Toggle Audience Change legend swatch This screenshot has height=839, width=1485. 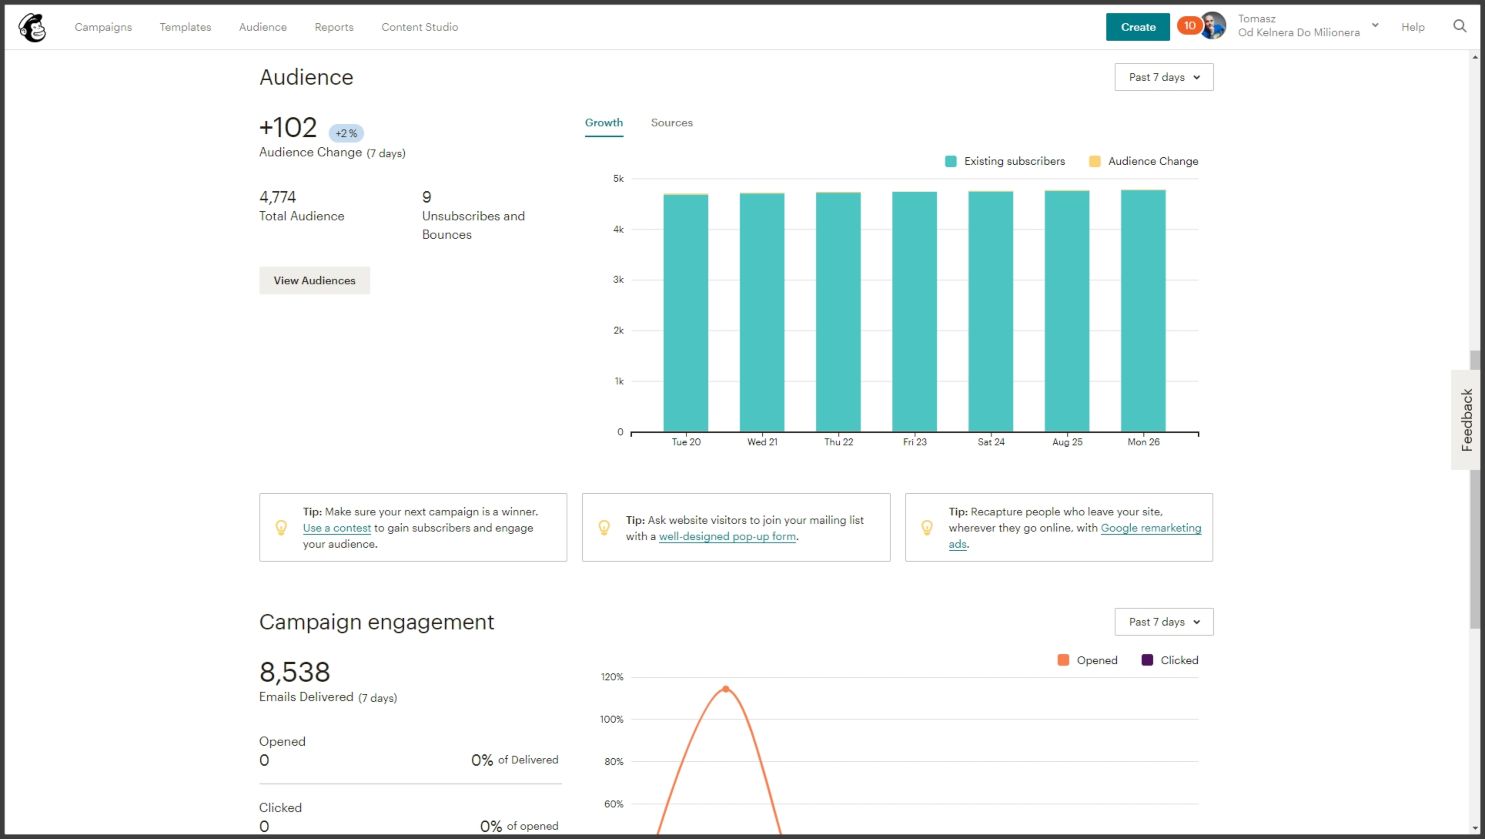1095,161
